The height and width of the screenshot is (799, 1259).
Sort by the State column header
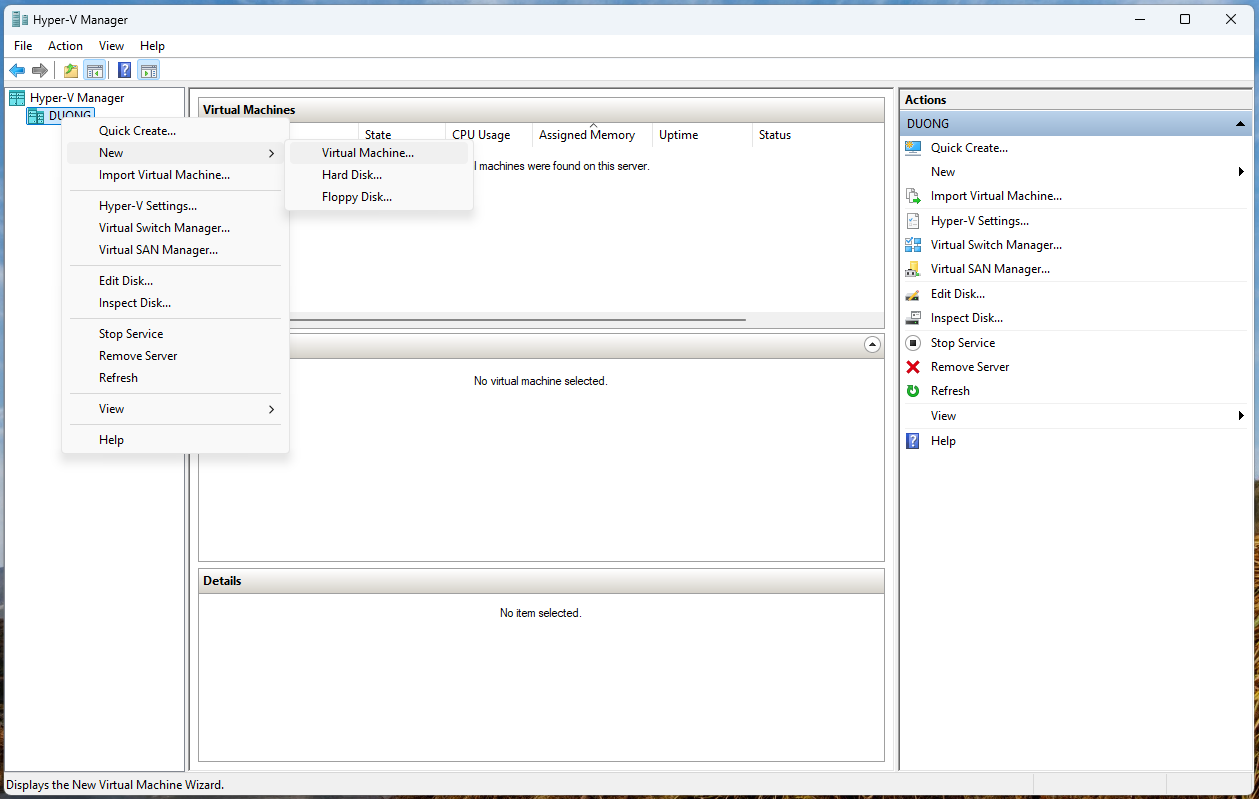401,135
